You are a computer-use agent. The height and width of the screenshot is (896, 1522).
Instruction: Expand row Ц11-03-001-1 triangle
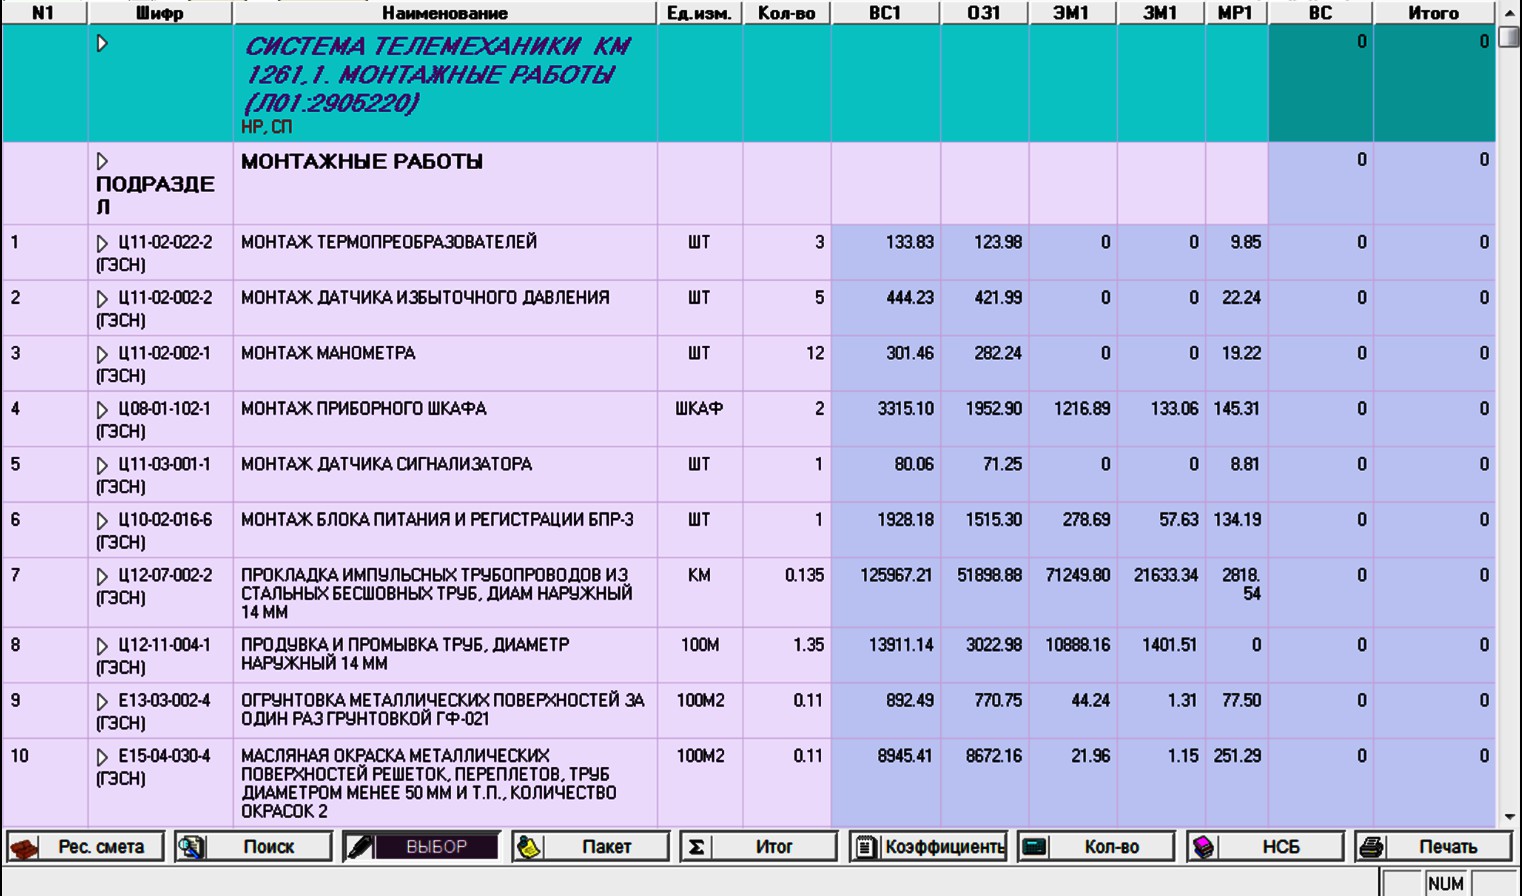102,465
